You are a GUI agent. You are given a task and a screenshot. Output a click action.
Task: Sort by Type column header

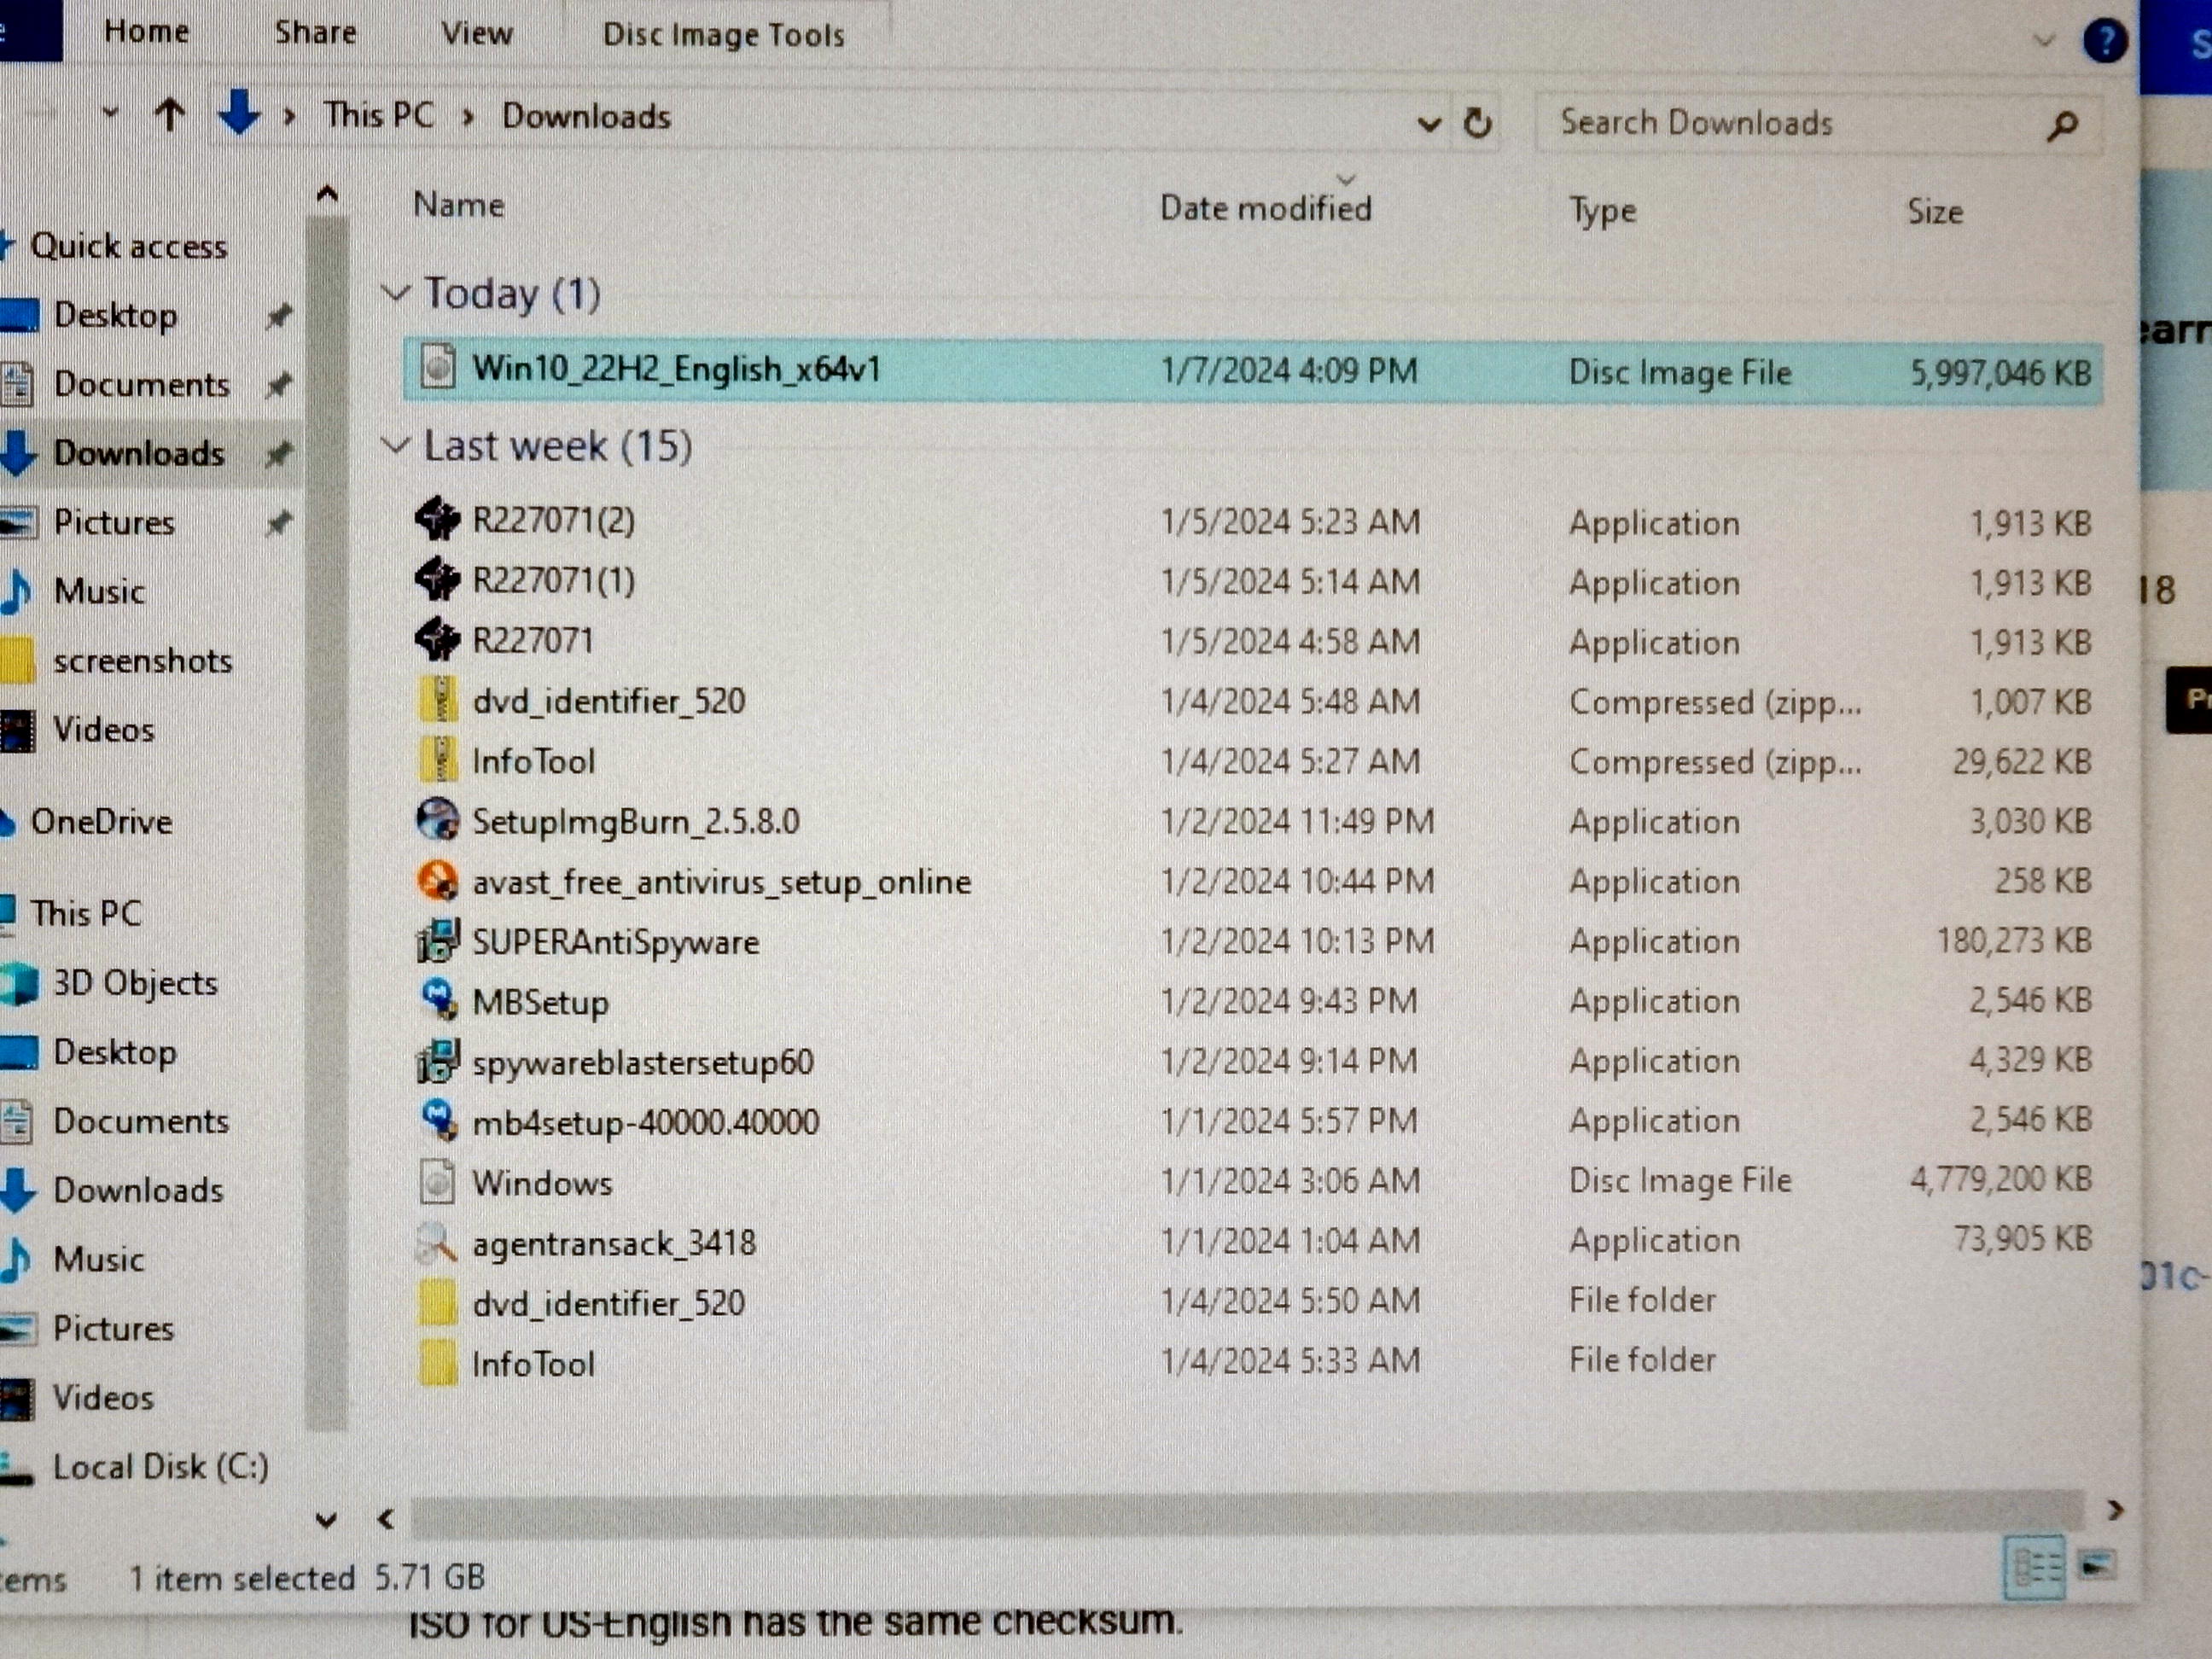pyautogui.click(x=1602, y=211)
